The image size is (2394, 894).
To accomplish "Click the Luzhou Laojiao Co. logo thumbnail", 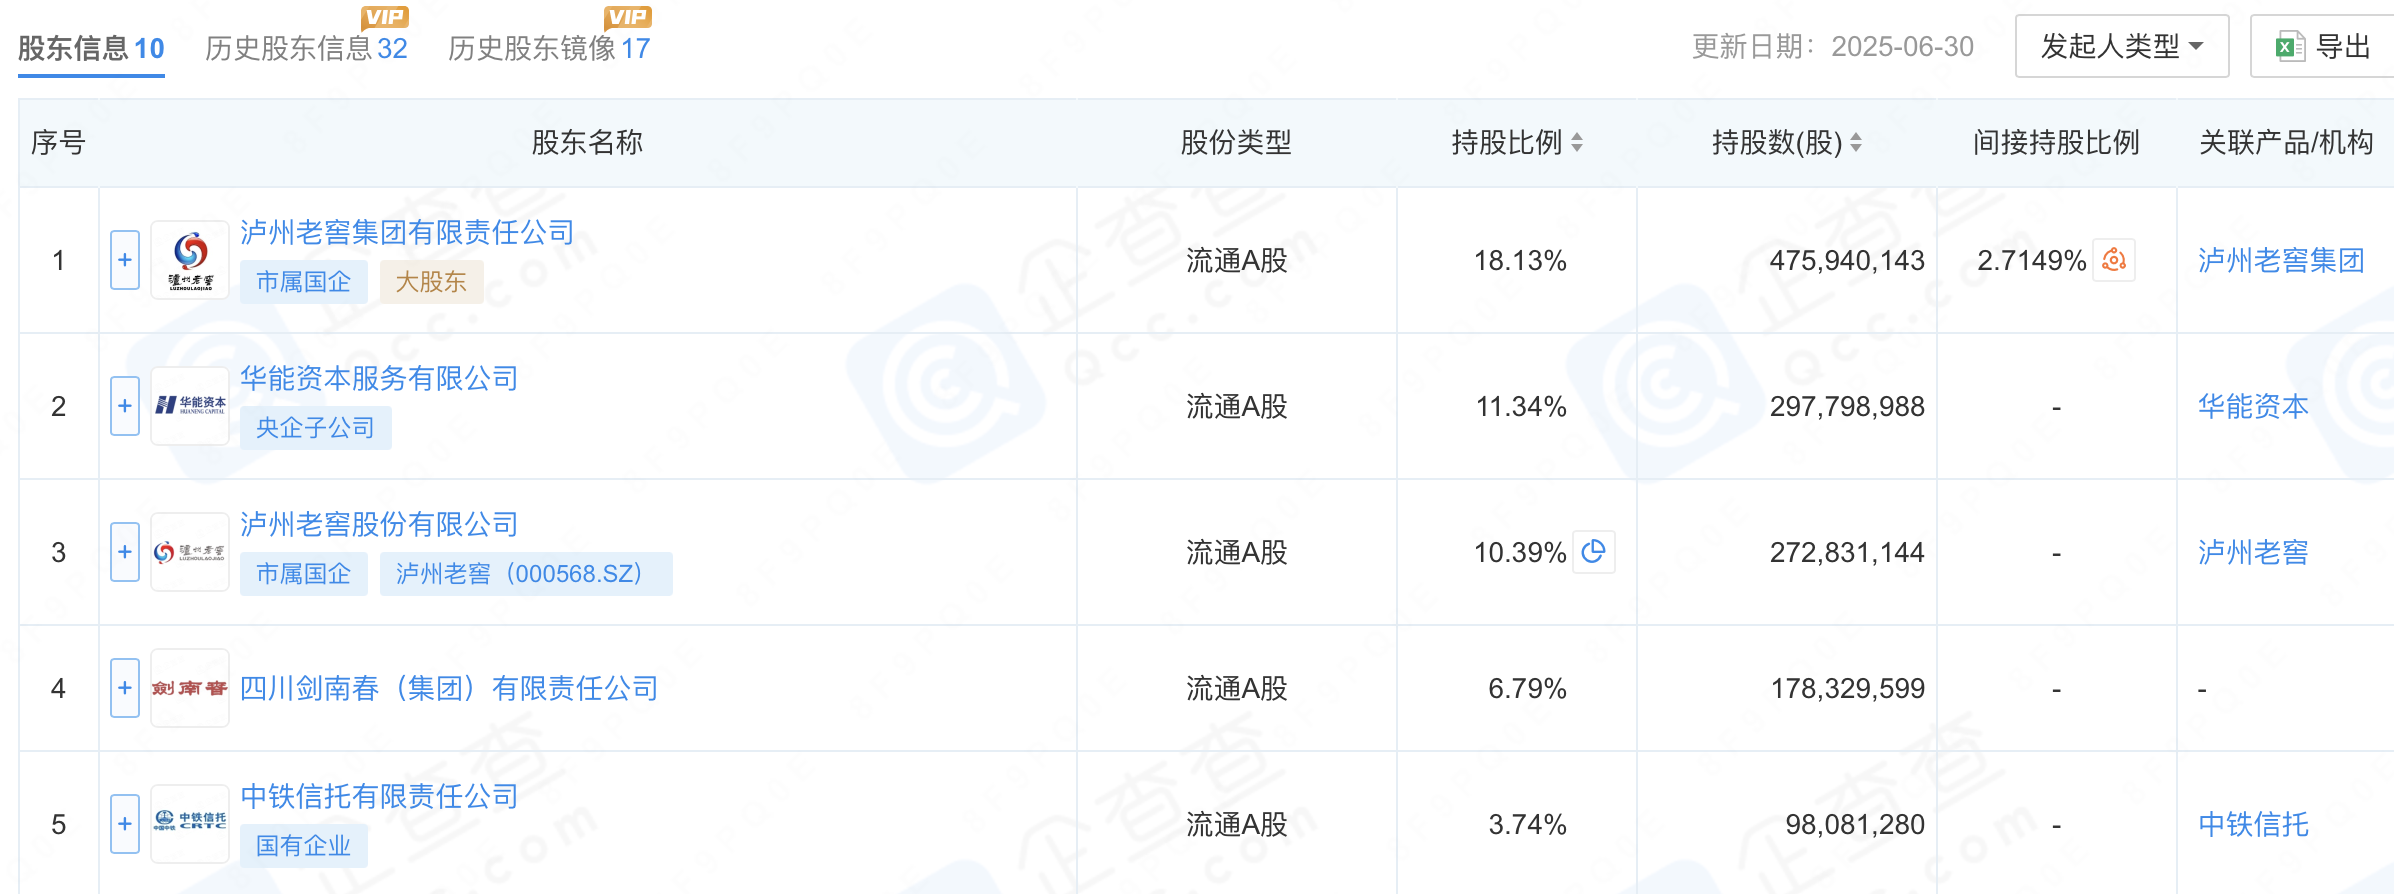I will 190,552.
